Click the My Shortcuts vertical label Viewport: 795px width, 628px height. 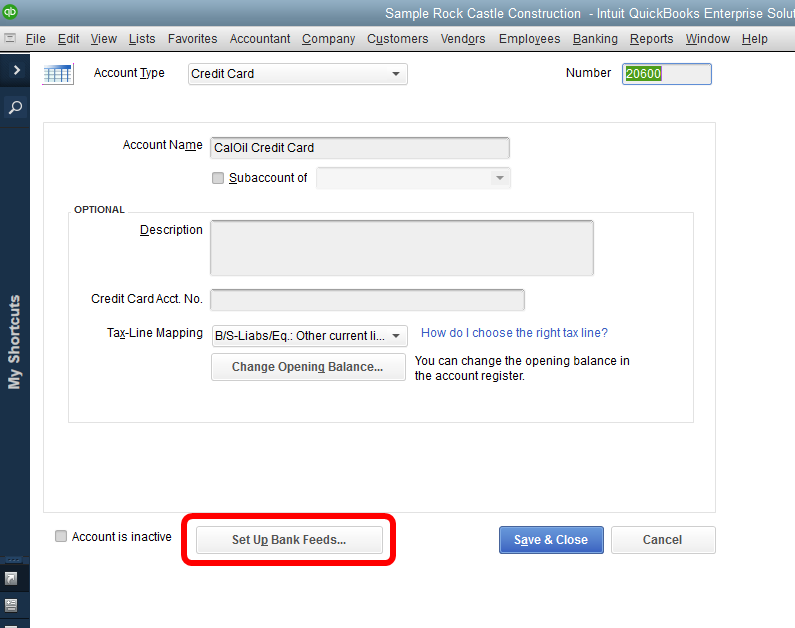14,342
